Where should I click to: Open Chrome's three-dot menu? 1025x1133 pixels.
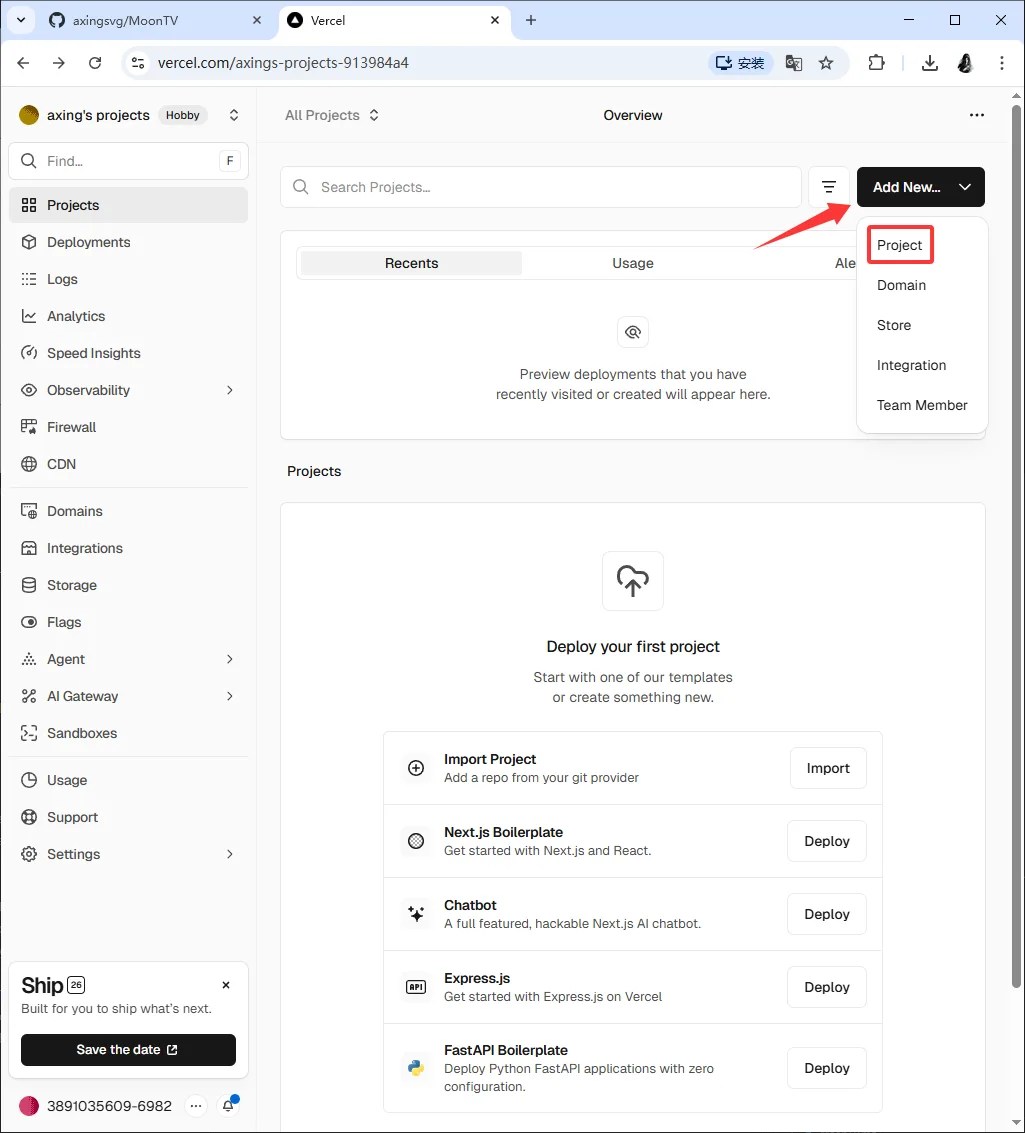tap(1001, 63)
